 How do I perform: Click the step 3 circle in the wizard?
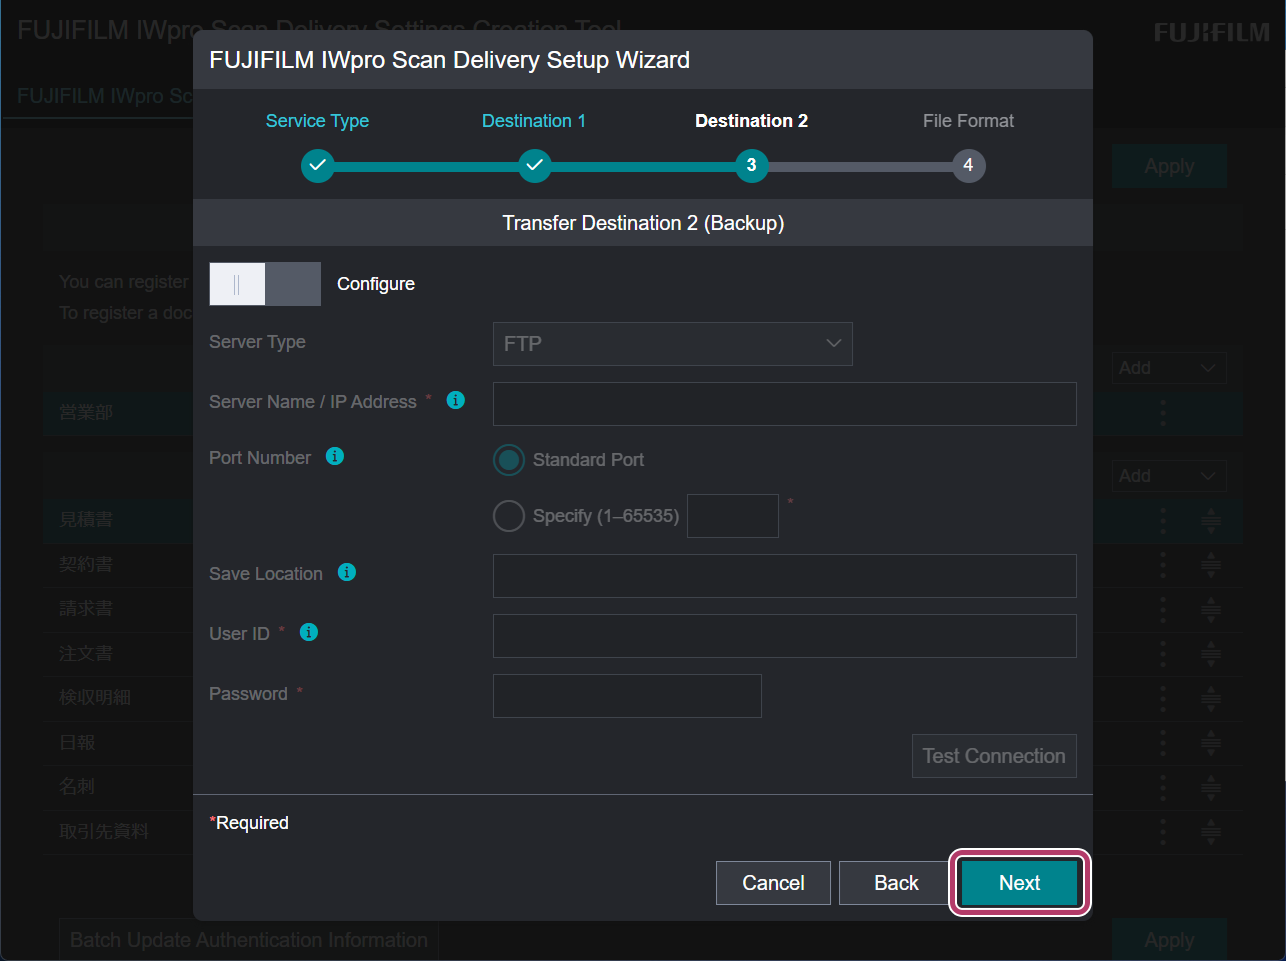pyautogui.click(x=752, y=165)
